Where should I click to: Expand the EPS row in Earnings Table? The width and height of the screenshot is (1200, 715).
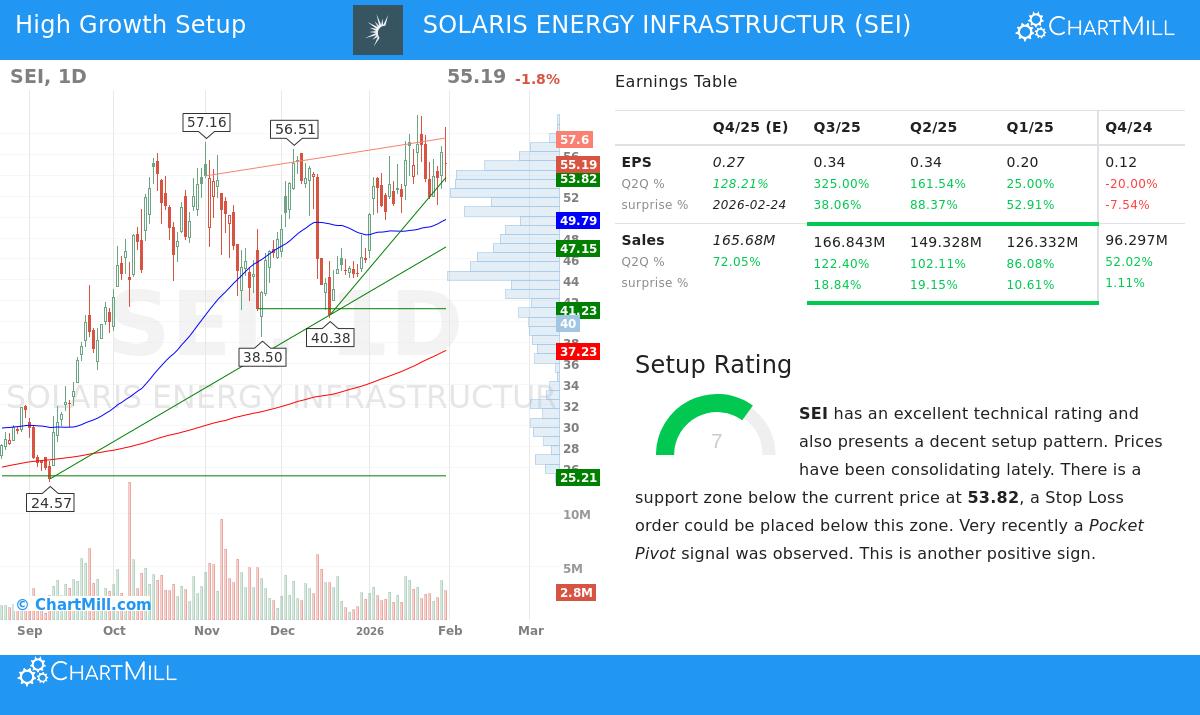click(636, 162)
